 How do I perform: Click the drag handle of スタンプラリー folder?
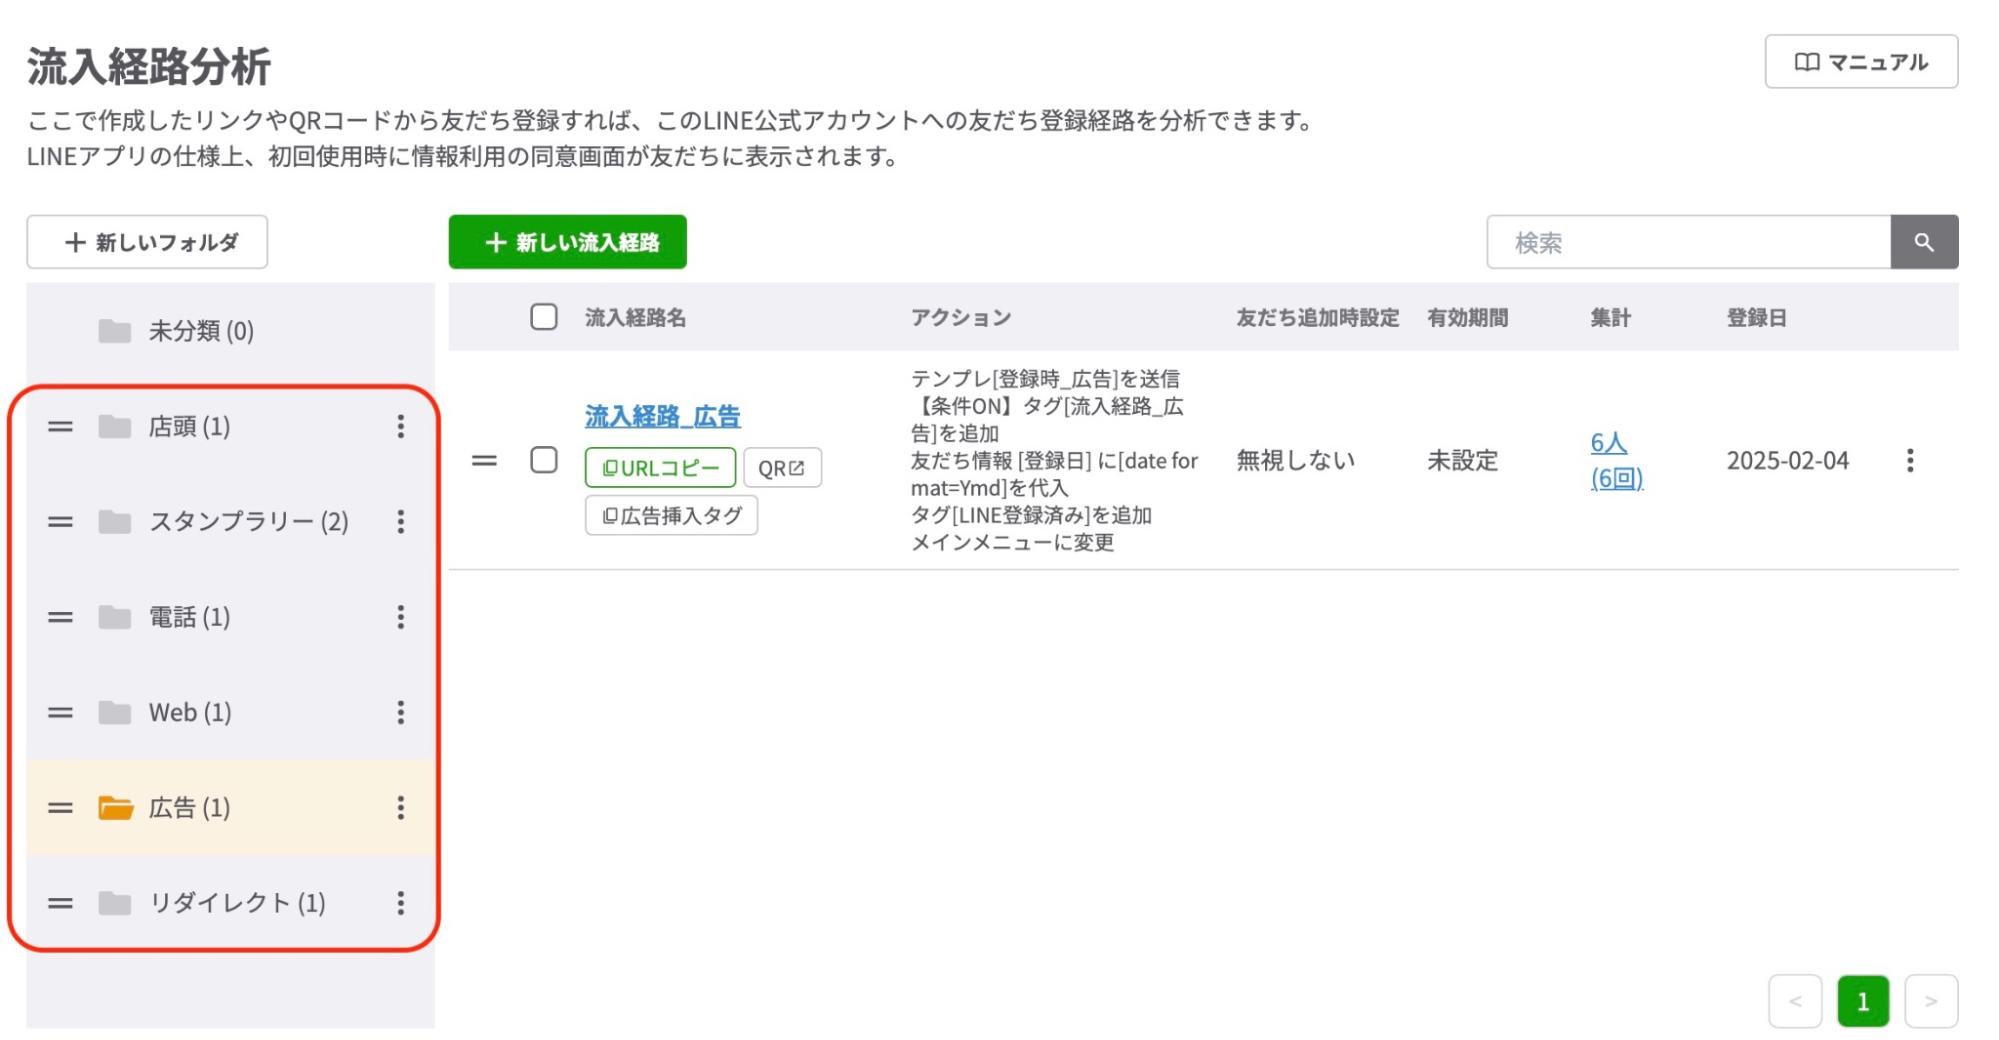coord(62,522)
